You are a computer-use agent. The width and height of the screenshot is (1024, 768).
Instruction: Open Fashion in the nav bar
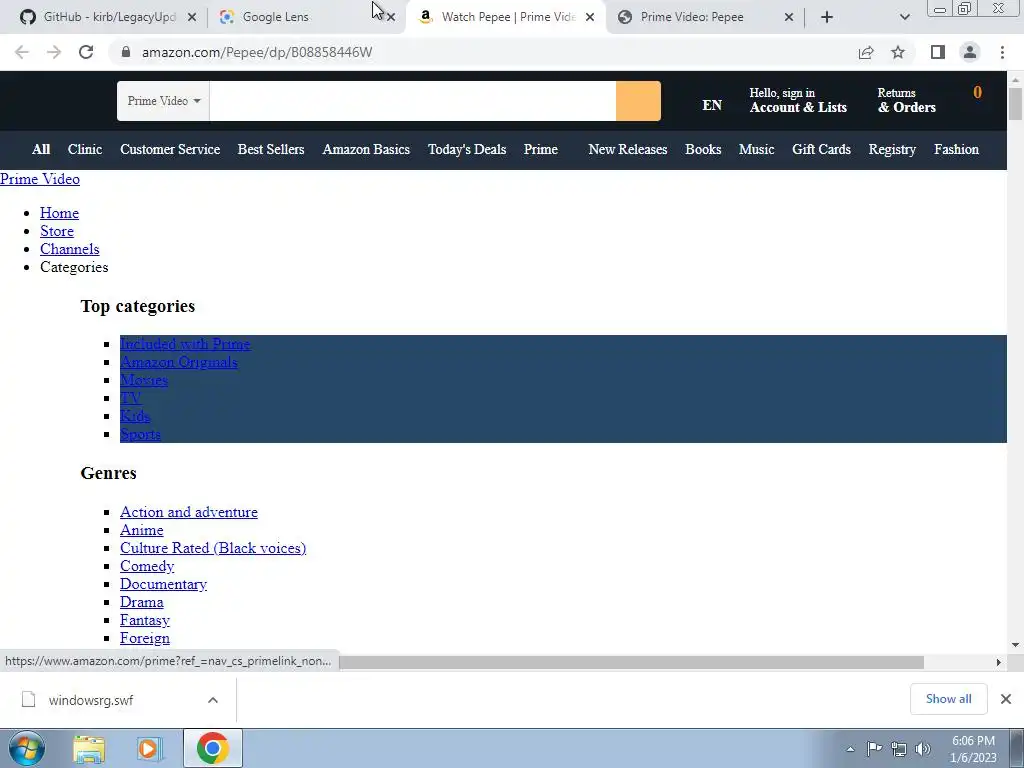956,150
